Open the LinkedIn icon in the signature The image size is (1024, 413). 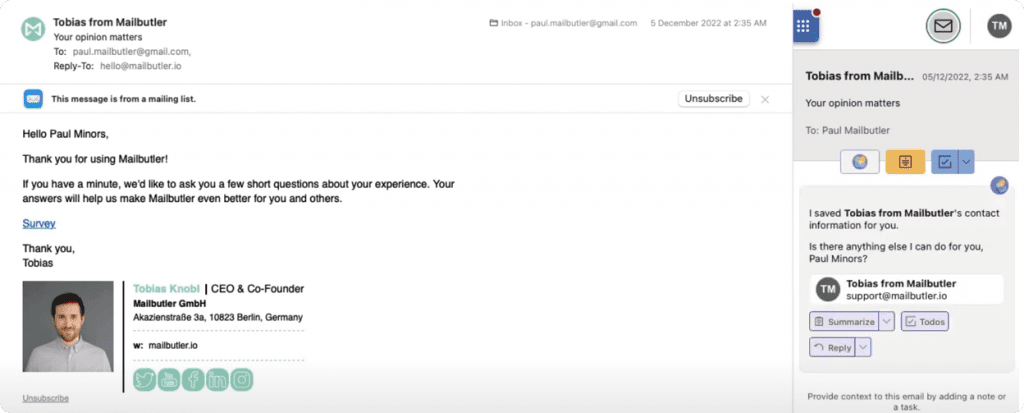217,380
